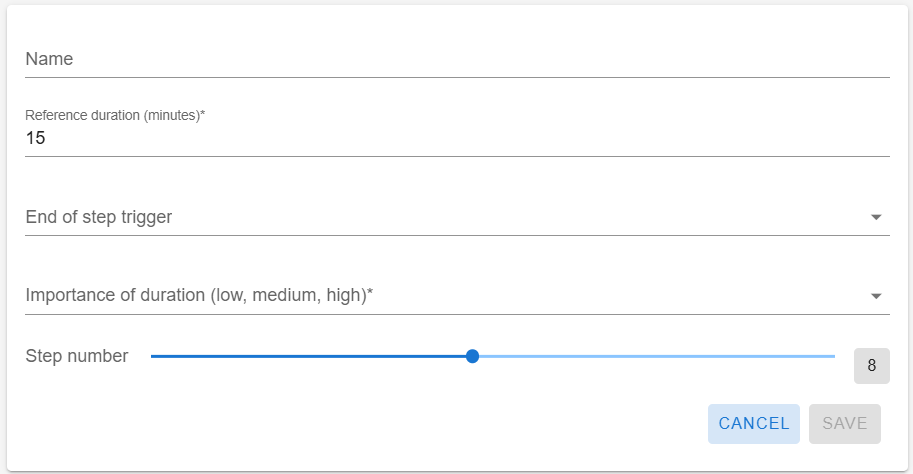The height and width of the screenshot is (474, 913).
Task: Click the value 15 in duration field
Action: 36,138
